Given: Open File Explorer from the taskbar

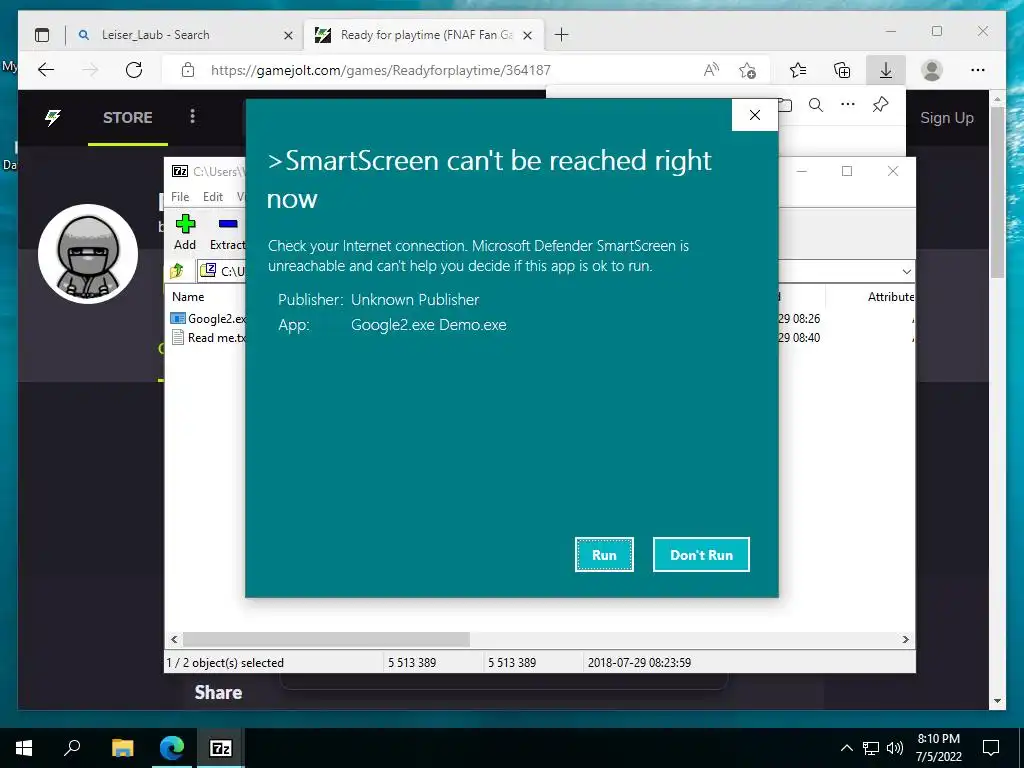Looking at the screenshot, I should click(122, 748).
